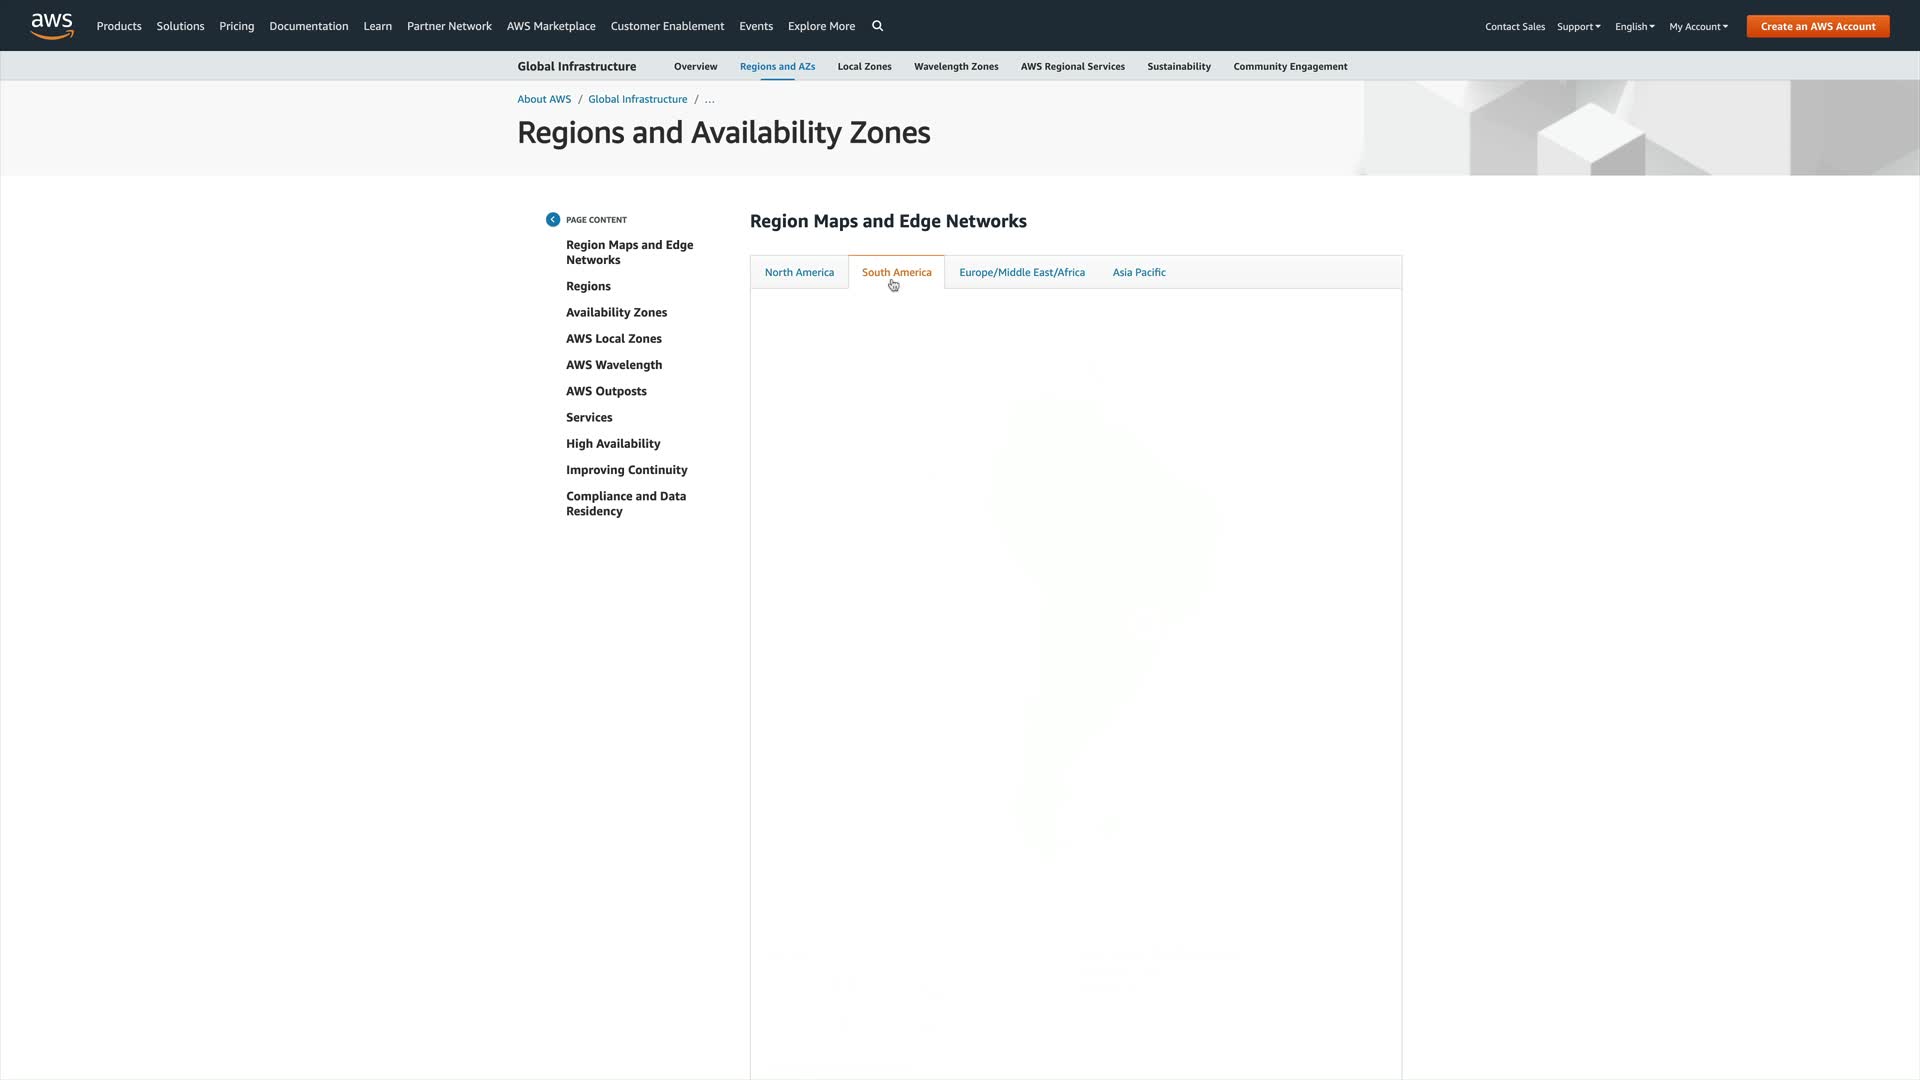Image resolution: width=1920 pixels, height=1080 pixels.
Task: Expand the breadcrumb ellipsis
Action: (x=709, y=99)
